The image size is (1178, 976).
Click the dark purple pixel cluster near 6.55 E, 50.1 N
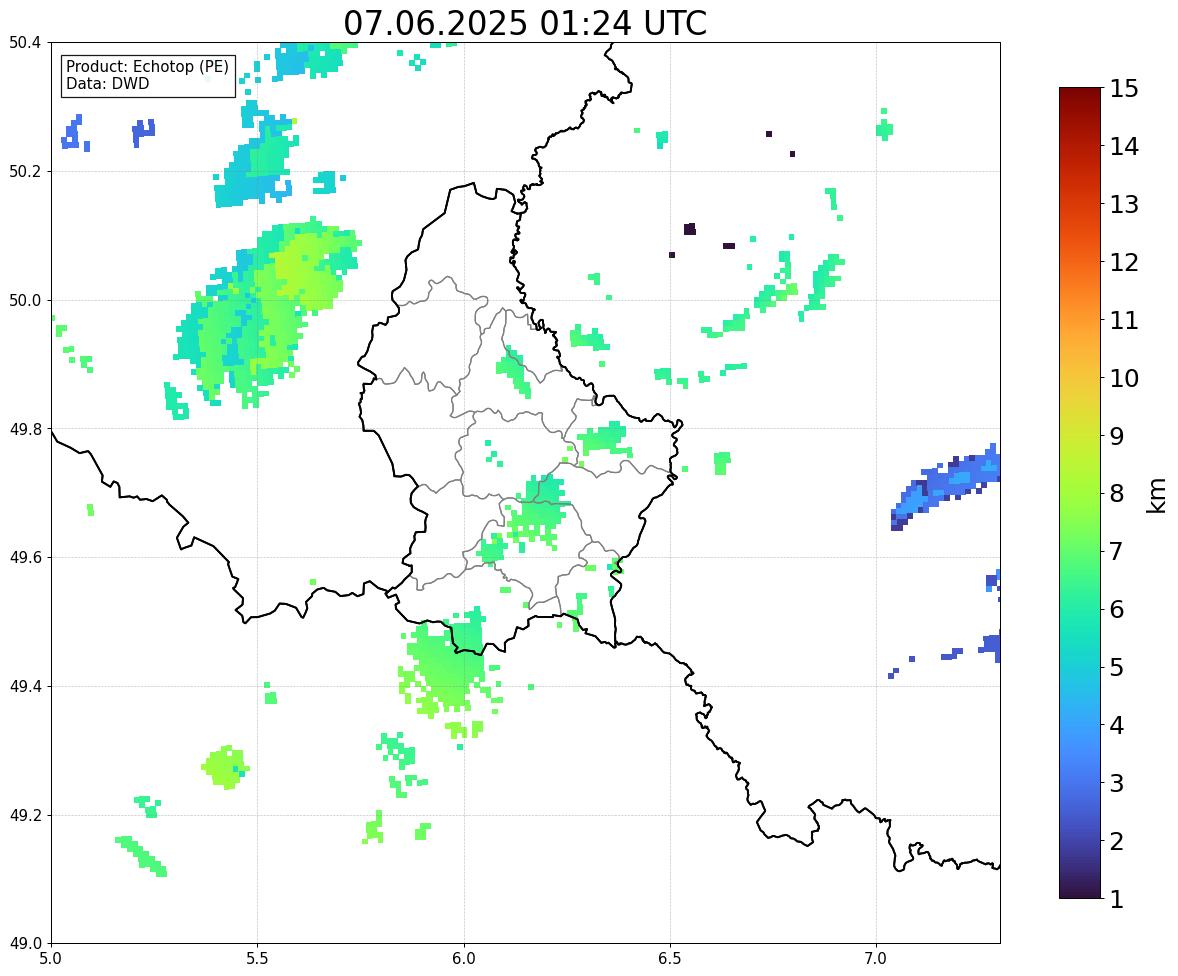[690, 229]
